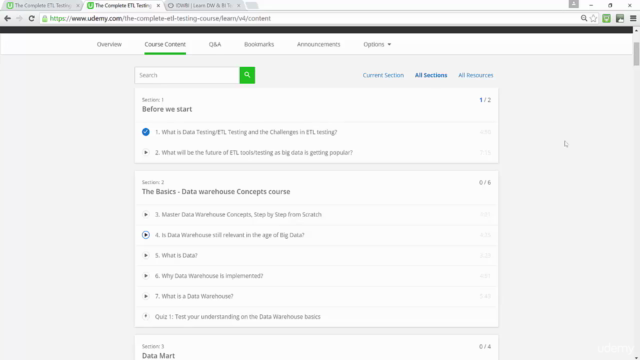
Task: Open the Options dropdown
Action: [377, 44]
